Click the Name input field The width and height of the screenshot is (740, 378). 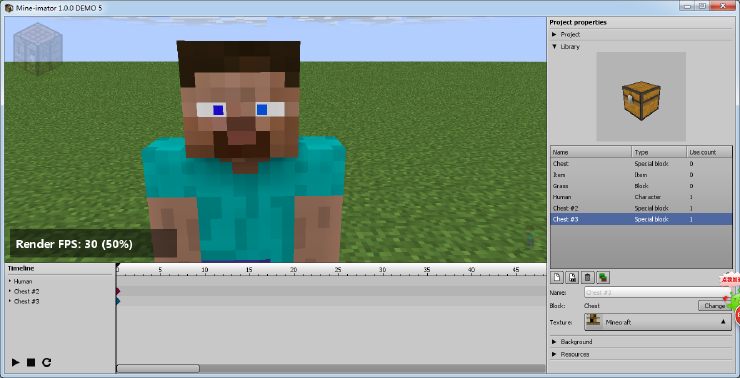[x=657, y=293]
